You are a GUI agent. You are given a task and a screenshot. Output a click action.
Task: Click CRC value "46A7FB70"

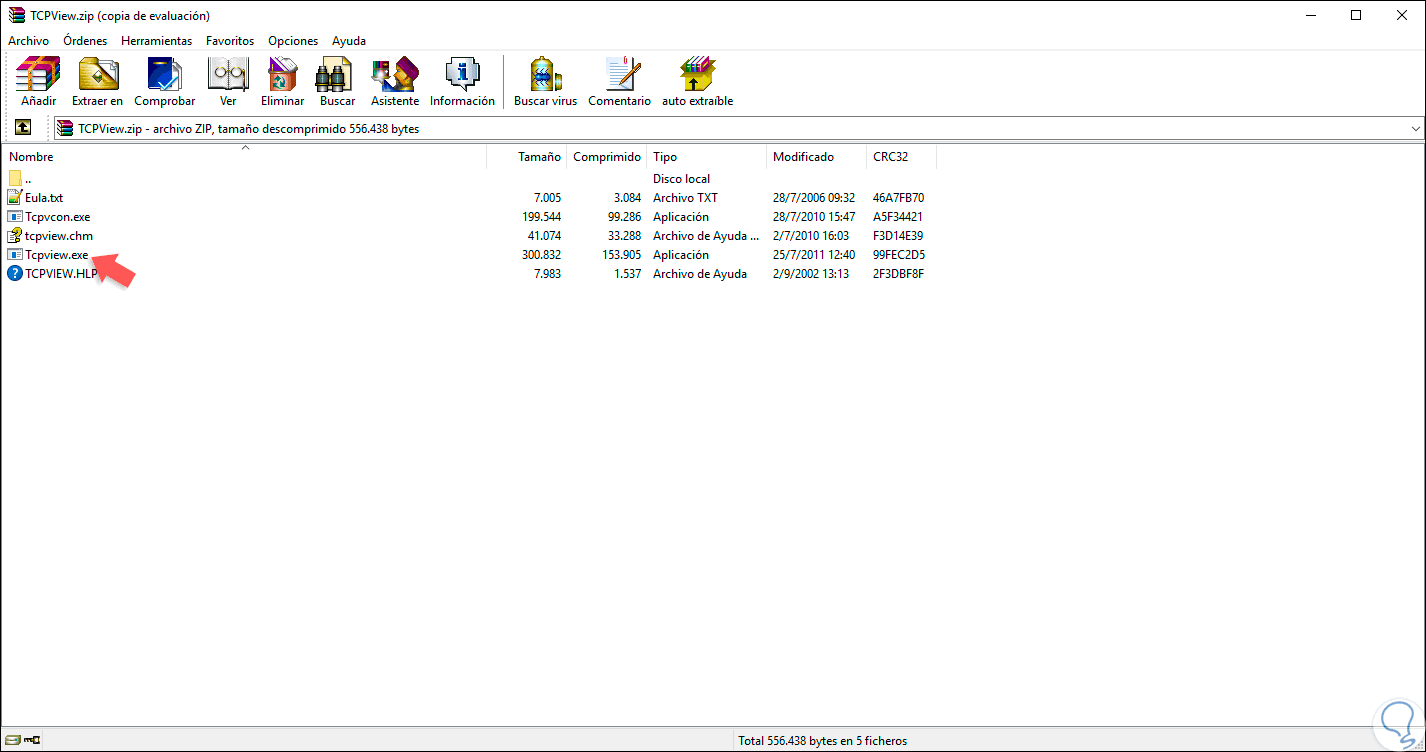tap(898, 198)
